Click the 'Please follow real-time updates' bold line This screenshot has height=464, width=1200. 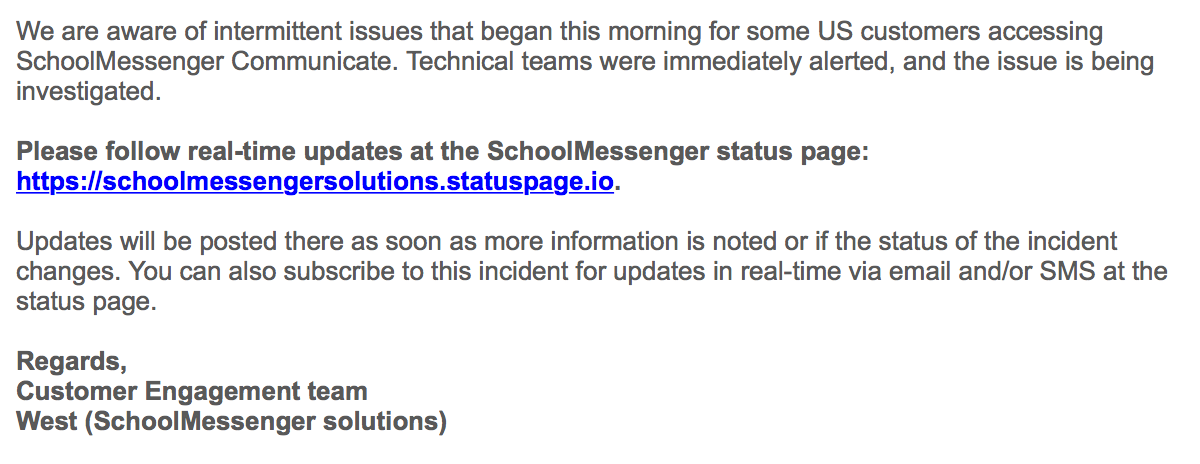[444, 153]
